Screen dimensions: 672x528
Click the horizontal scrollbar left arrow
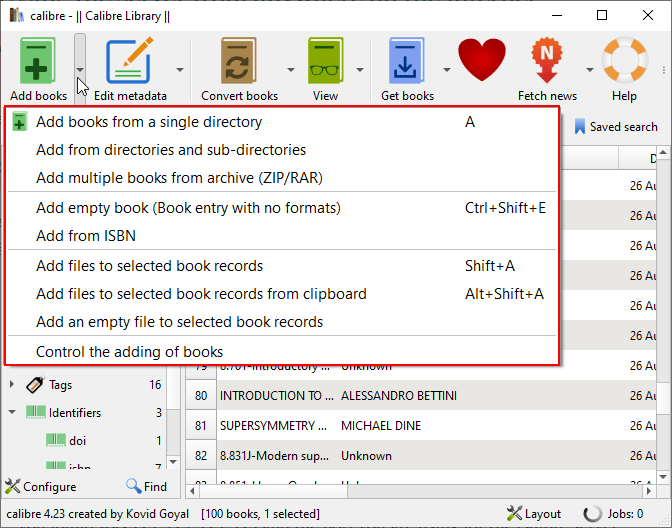pyautogui.click(x=192, y=491)
